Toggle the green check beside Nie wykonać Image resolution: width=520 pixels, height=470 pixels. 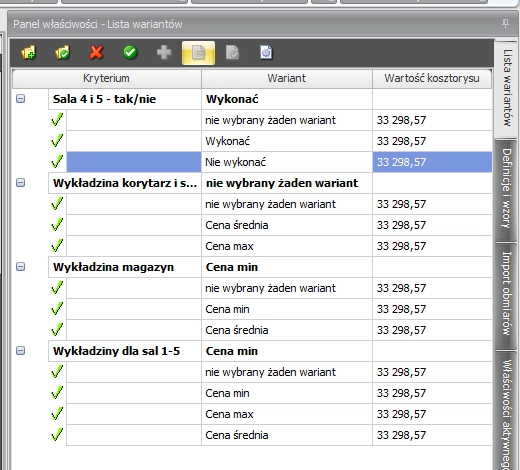[x=57, y=162]
